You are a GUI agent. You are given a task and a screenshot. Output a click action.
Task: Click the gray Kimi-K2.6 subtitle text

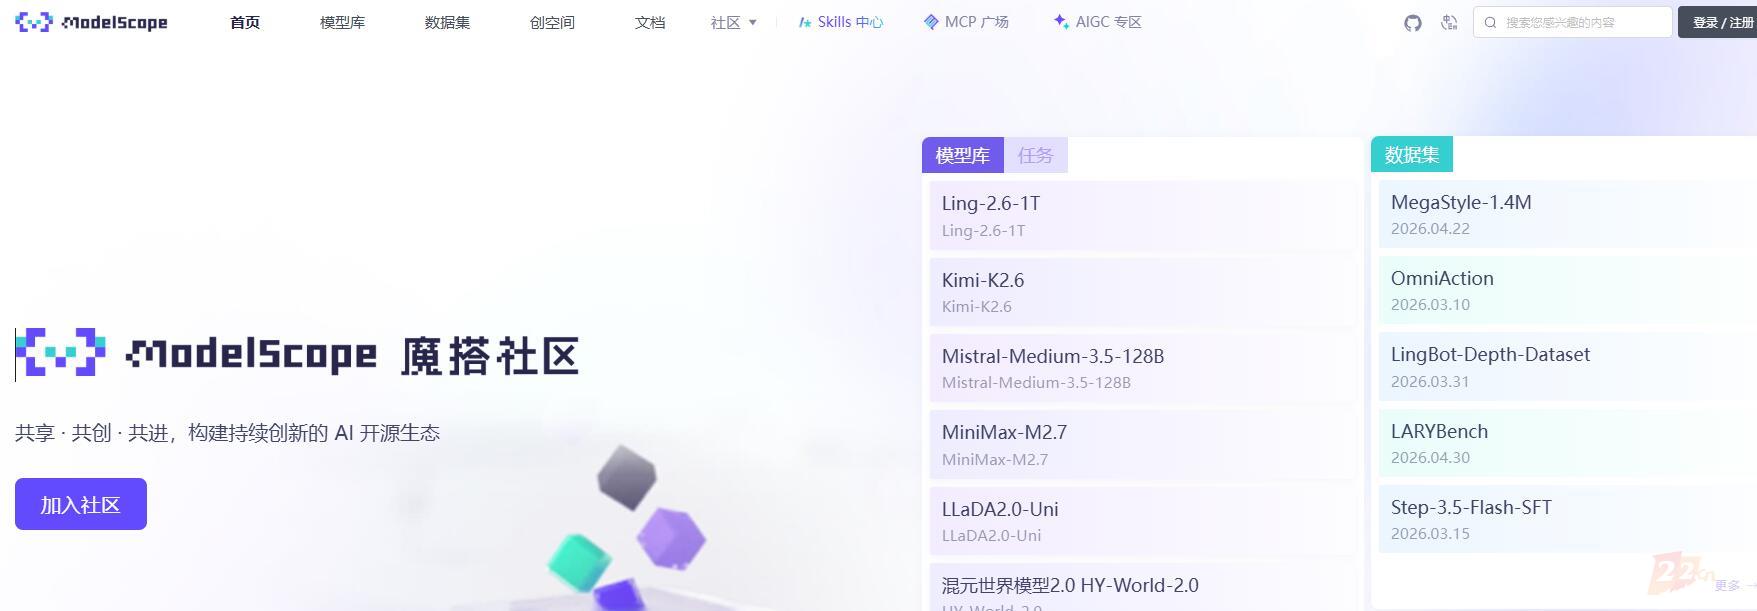(x=977, y=306)
